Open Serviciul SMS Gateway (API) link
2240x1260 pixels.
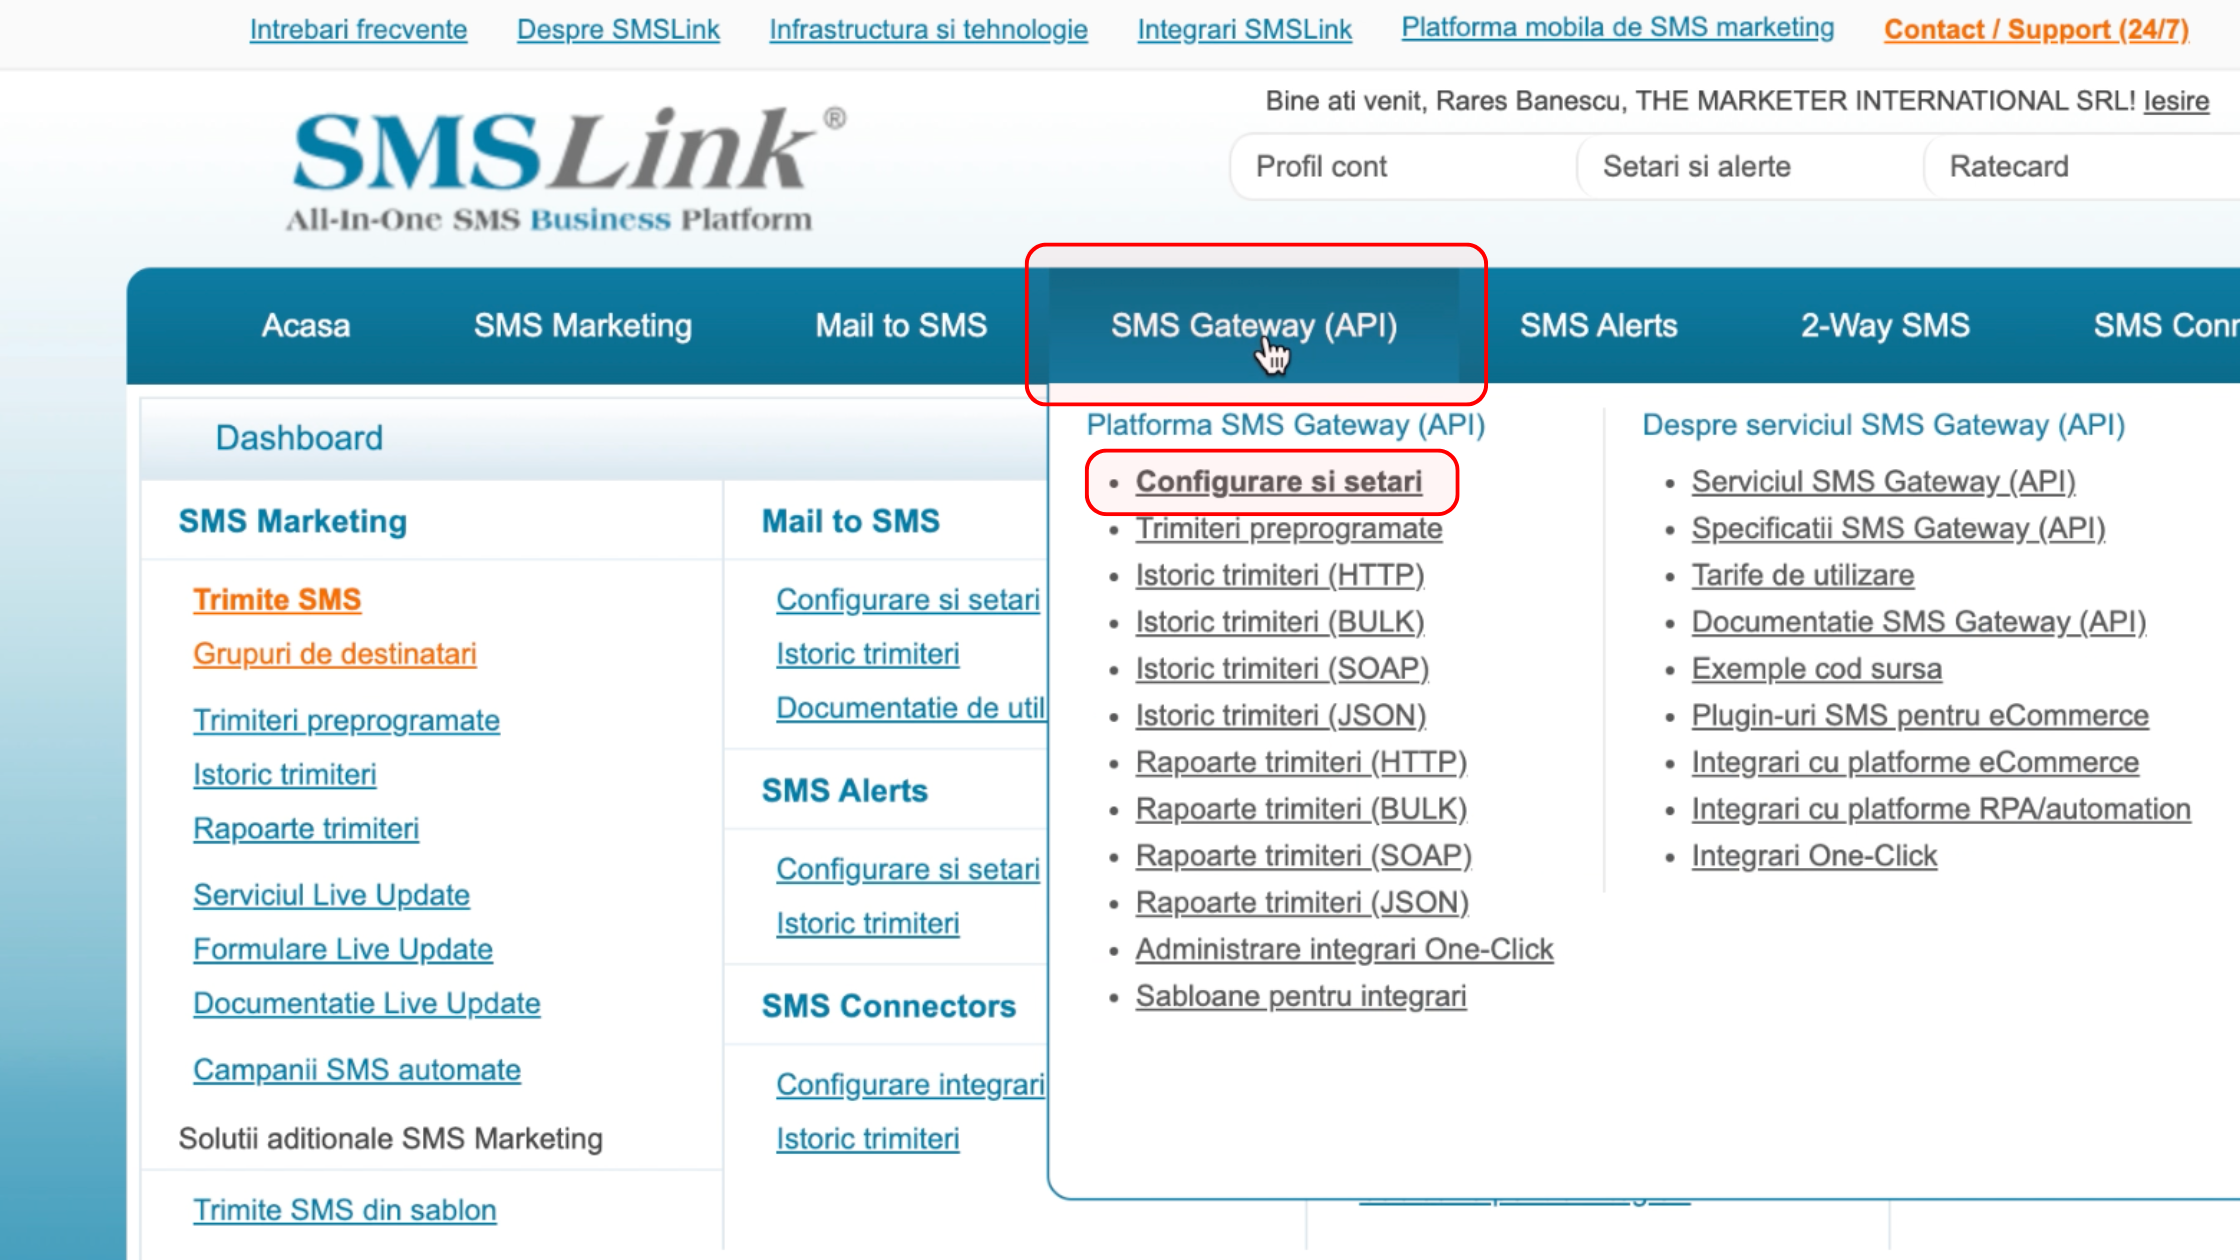pos(1883,482)
